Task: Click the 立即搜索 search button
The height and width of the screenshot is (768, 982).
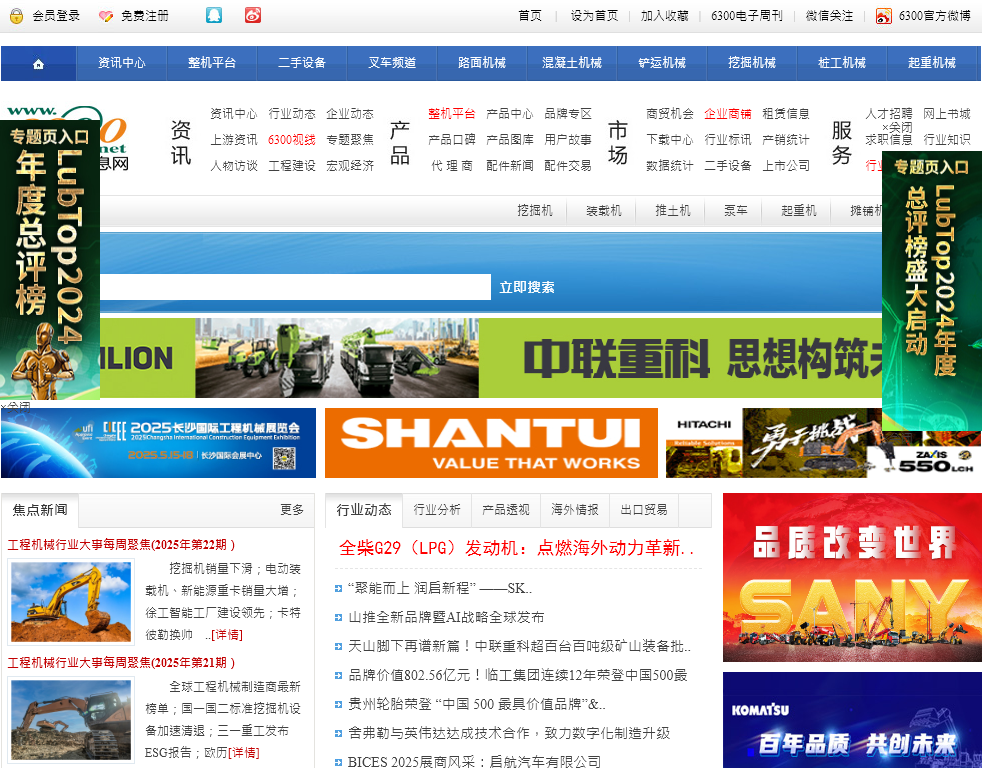Action: point(527,288)
